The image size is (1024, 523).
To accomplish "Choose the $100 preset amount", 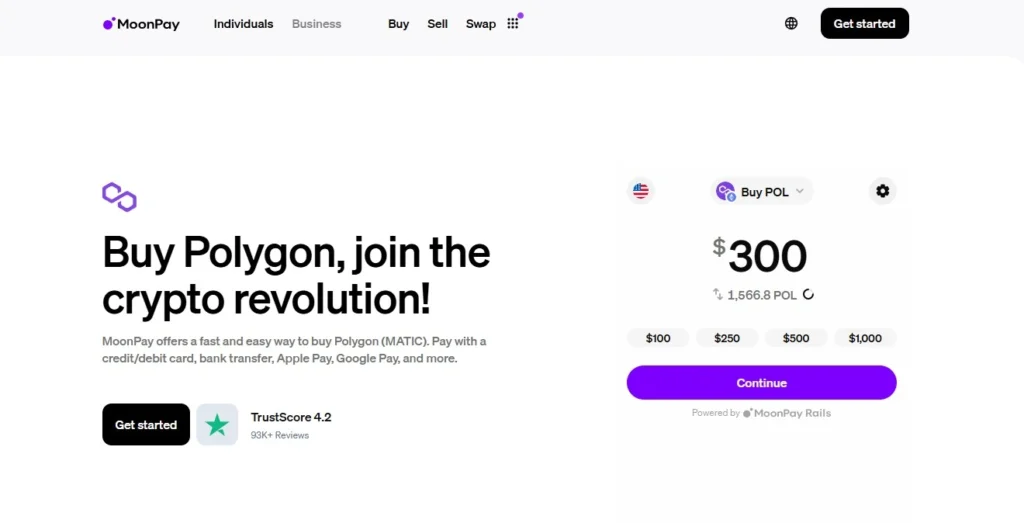I will 658,338.
